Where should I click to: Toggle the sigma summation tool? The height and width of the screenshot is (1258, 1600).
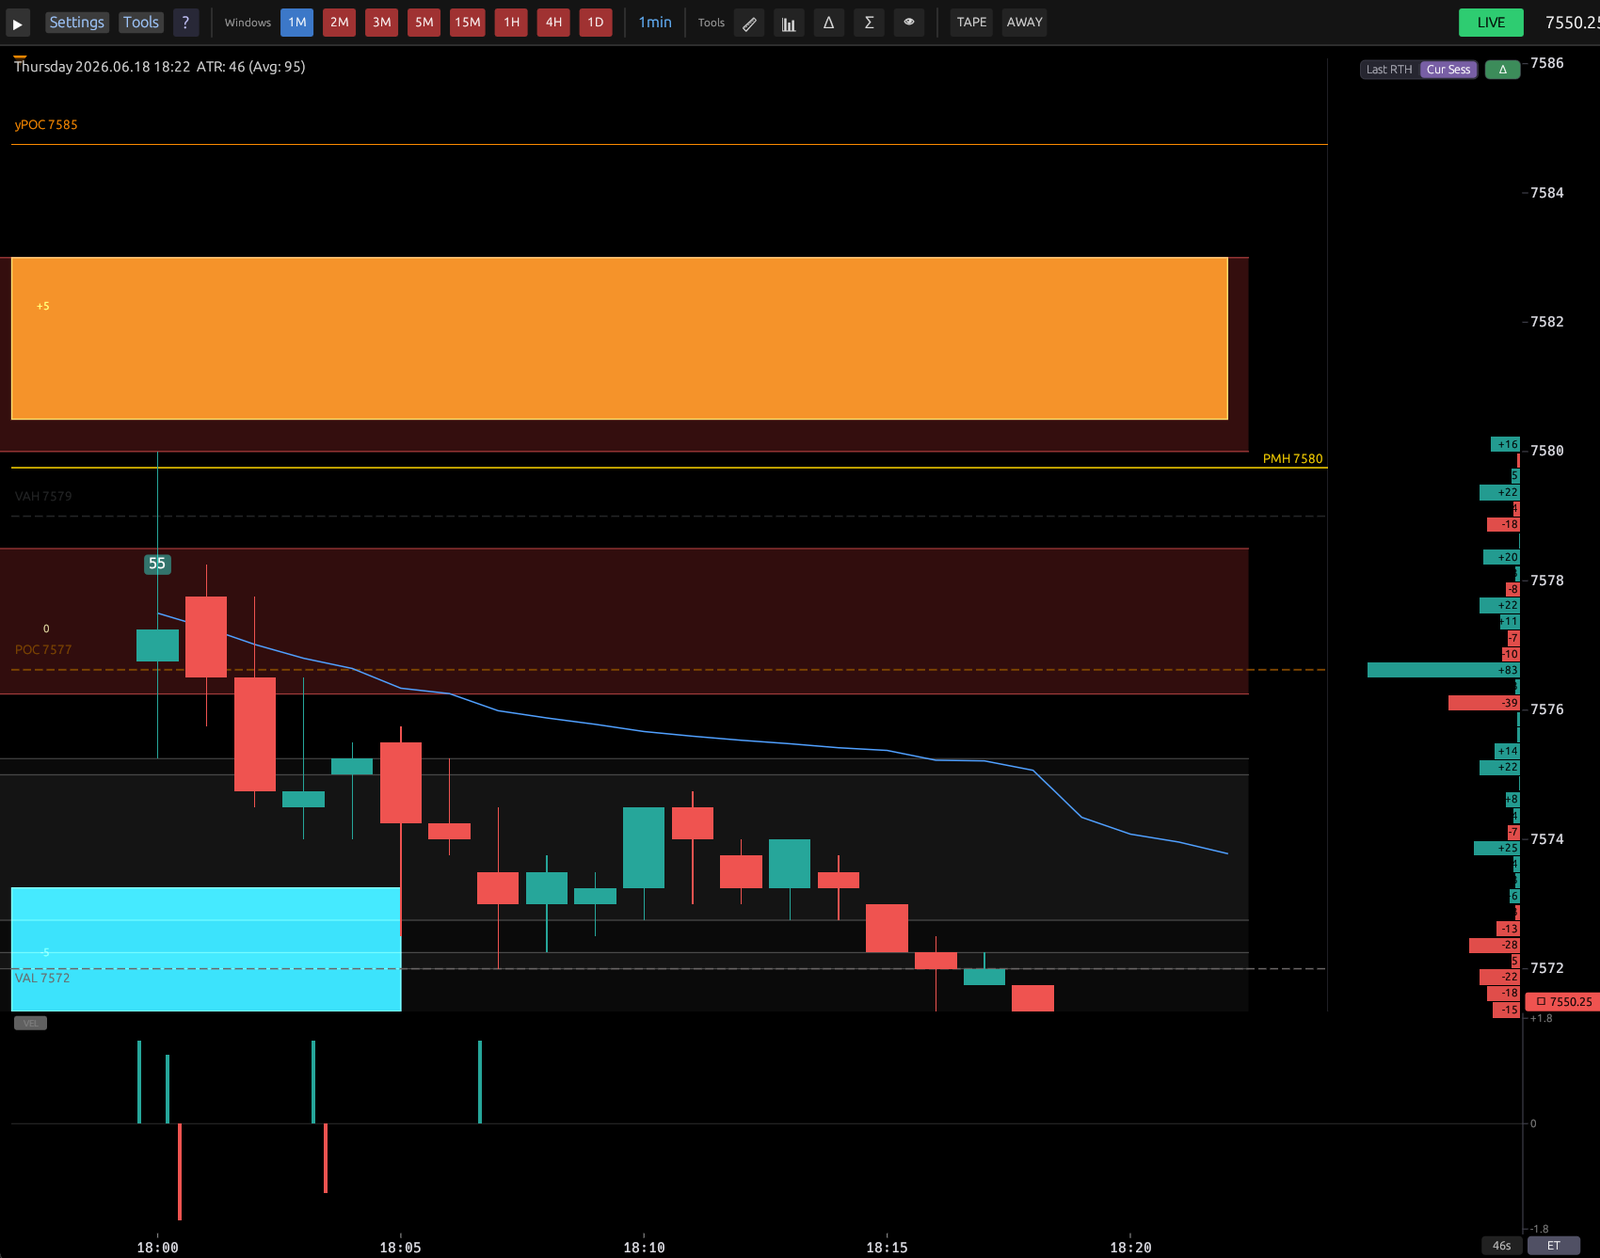coord(869,22)
